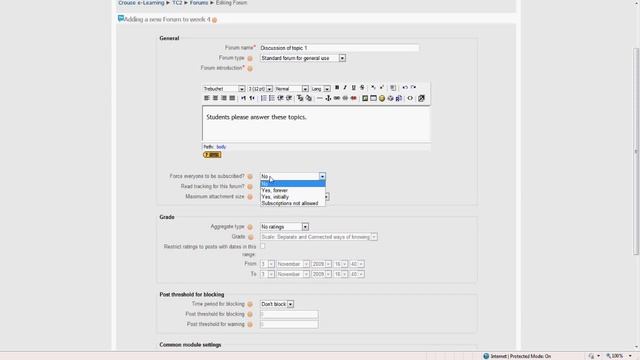Screen dimensions: 640x360
Task: Open help for Post threshold for warning
Action: click(250, 324)
